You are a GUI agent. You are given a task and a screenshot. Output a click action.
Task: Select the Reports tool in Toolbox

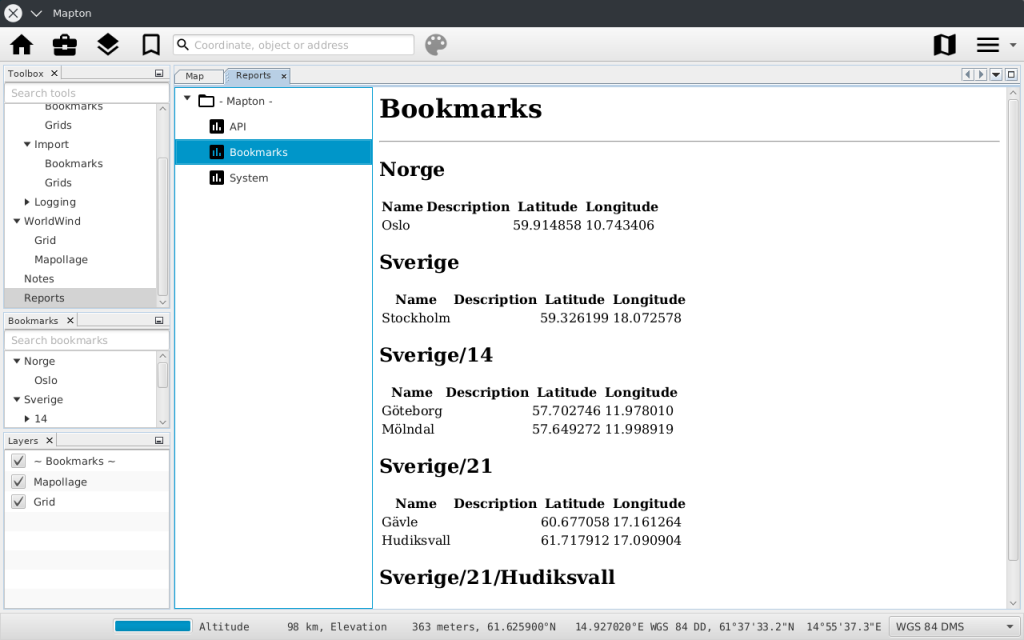[81, 298]
